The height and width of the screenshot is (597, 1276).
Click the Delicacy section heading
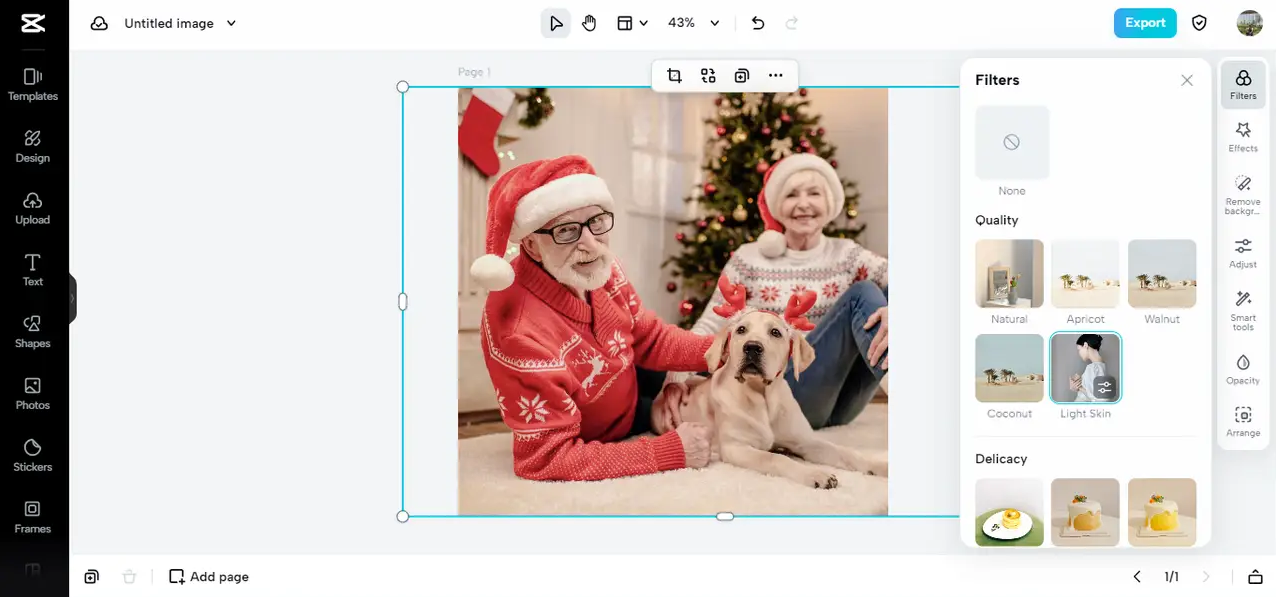[1001, 459]
